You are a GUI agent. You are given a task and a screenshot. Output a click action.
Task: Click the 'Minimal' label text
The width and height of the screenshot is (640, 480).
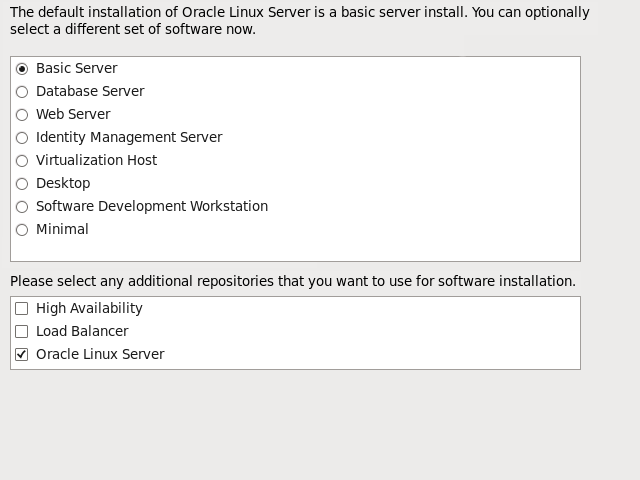click(x=62, y=229)
